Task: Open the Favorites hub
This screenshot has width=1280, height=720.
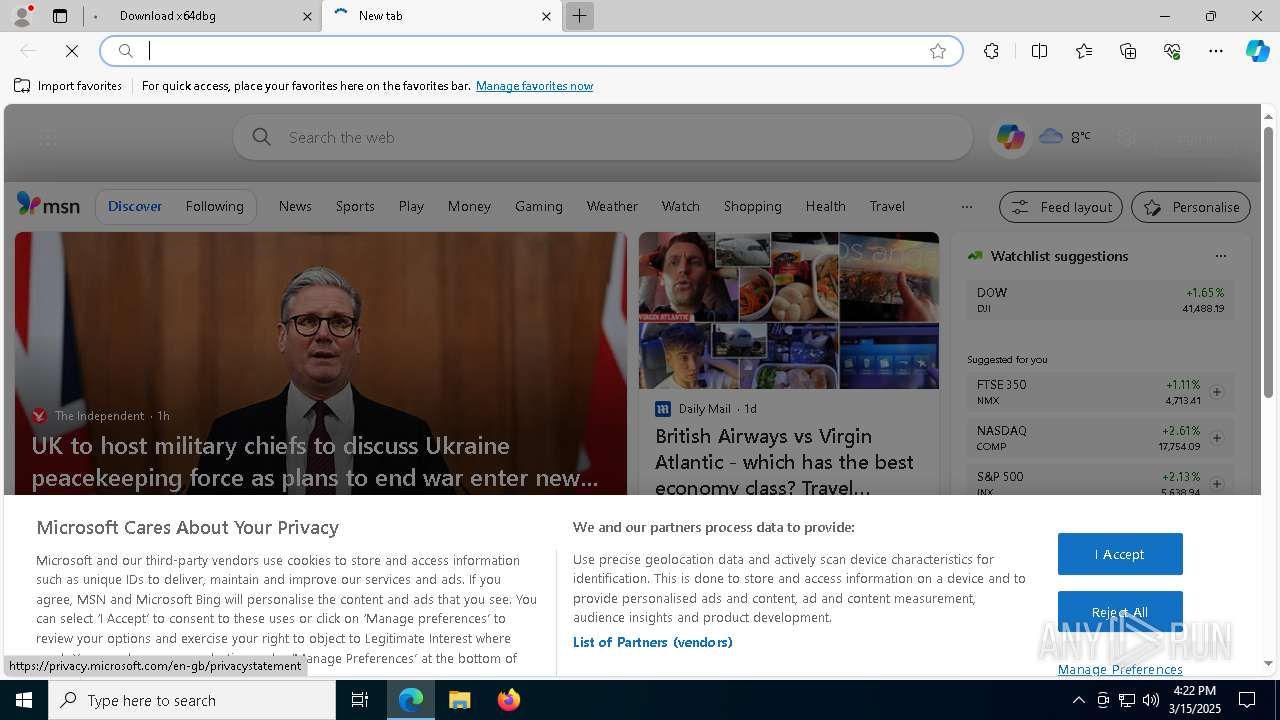Action: 1084,51
